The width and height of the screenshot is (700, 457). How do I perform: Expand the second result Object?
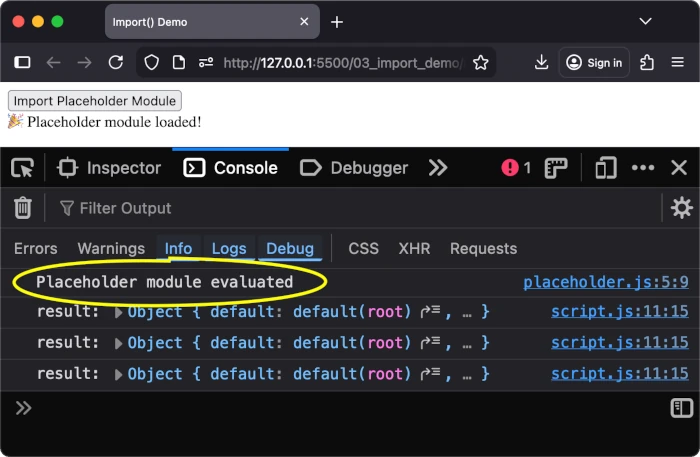pos(118,343)
